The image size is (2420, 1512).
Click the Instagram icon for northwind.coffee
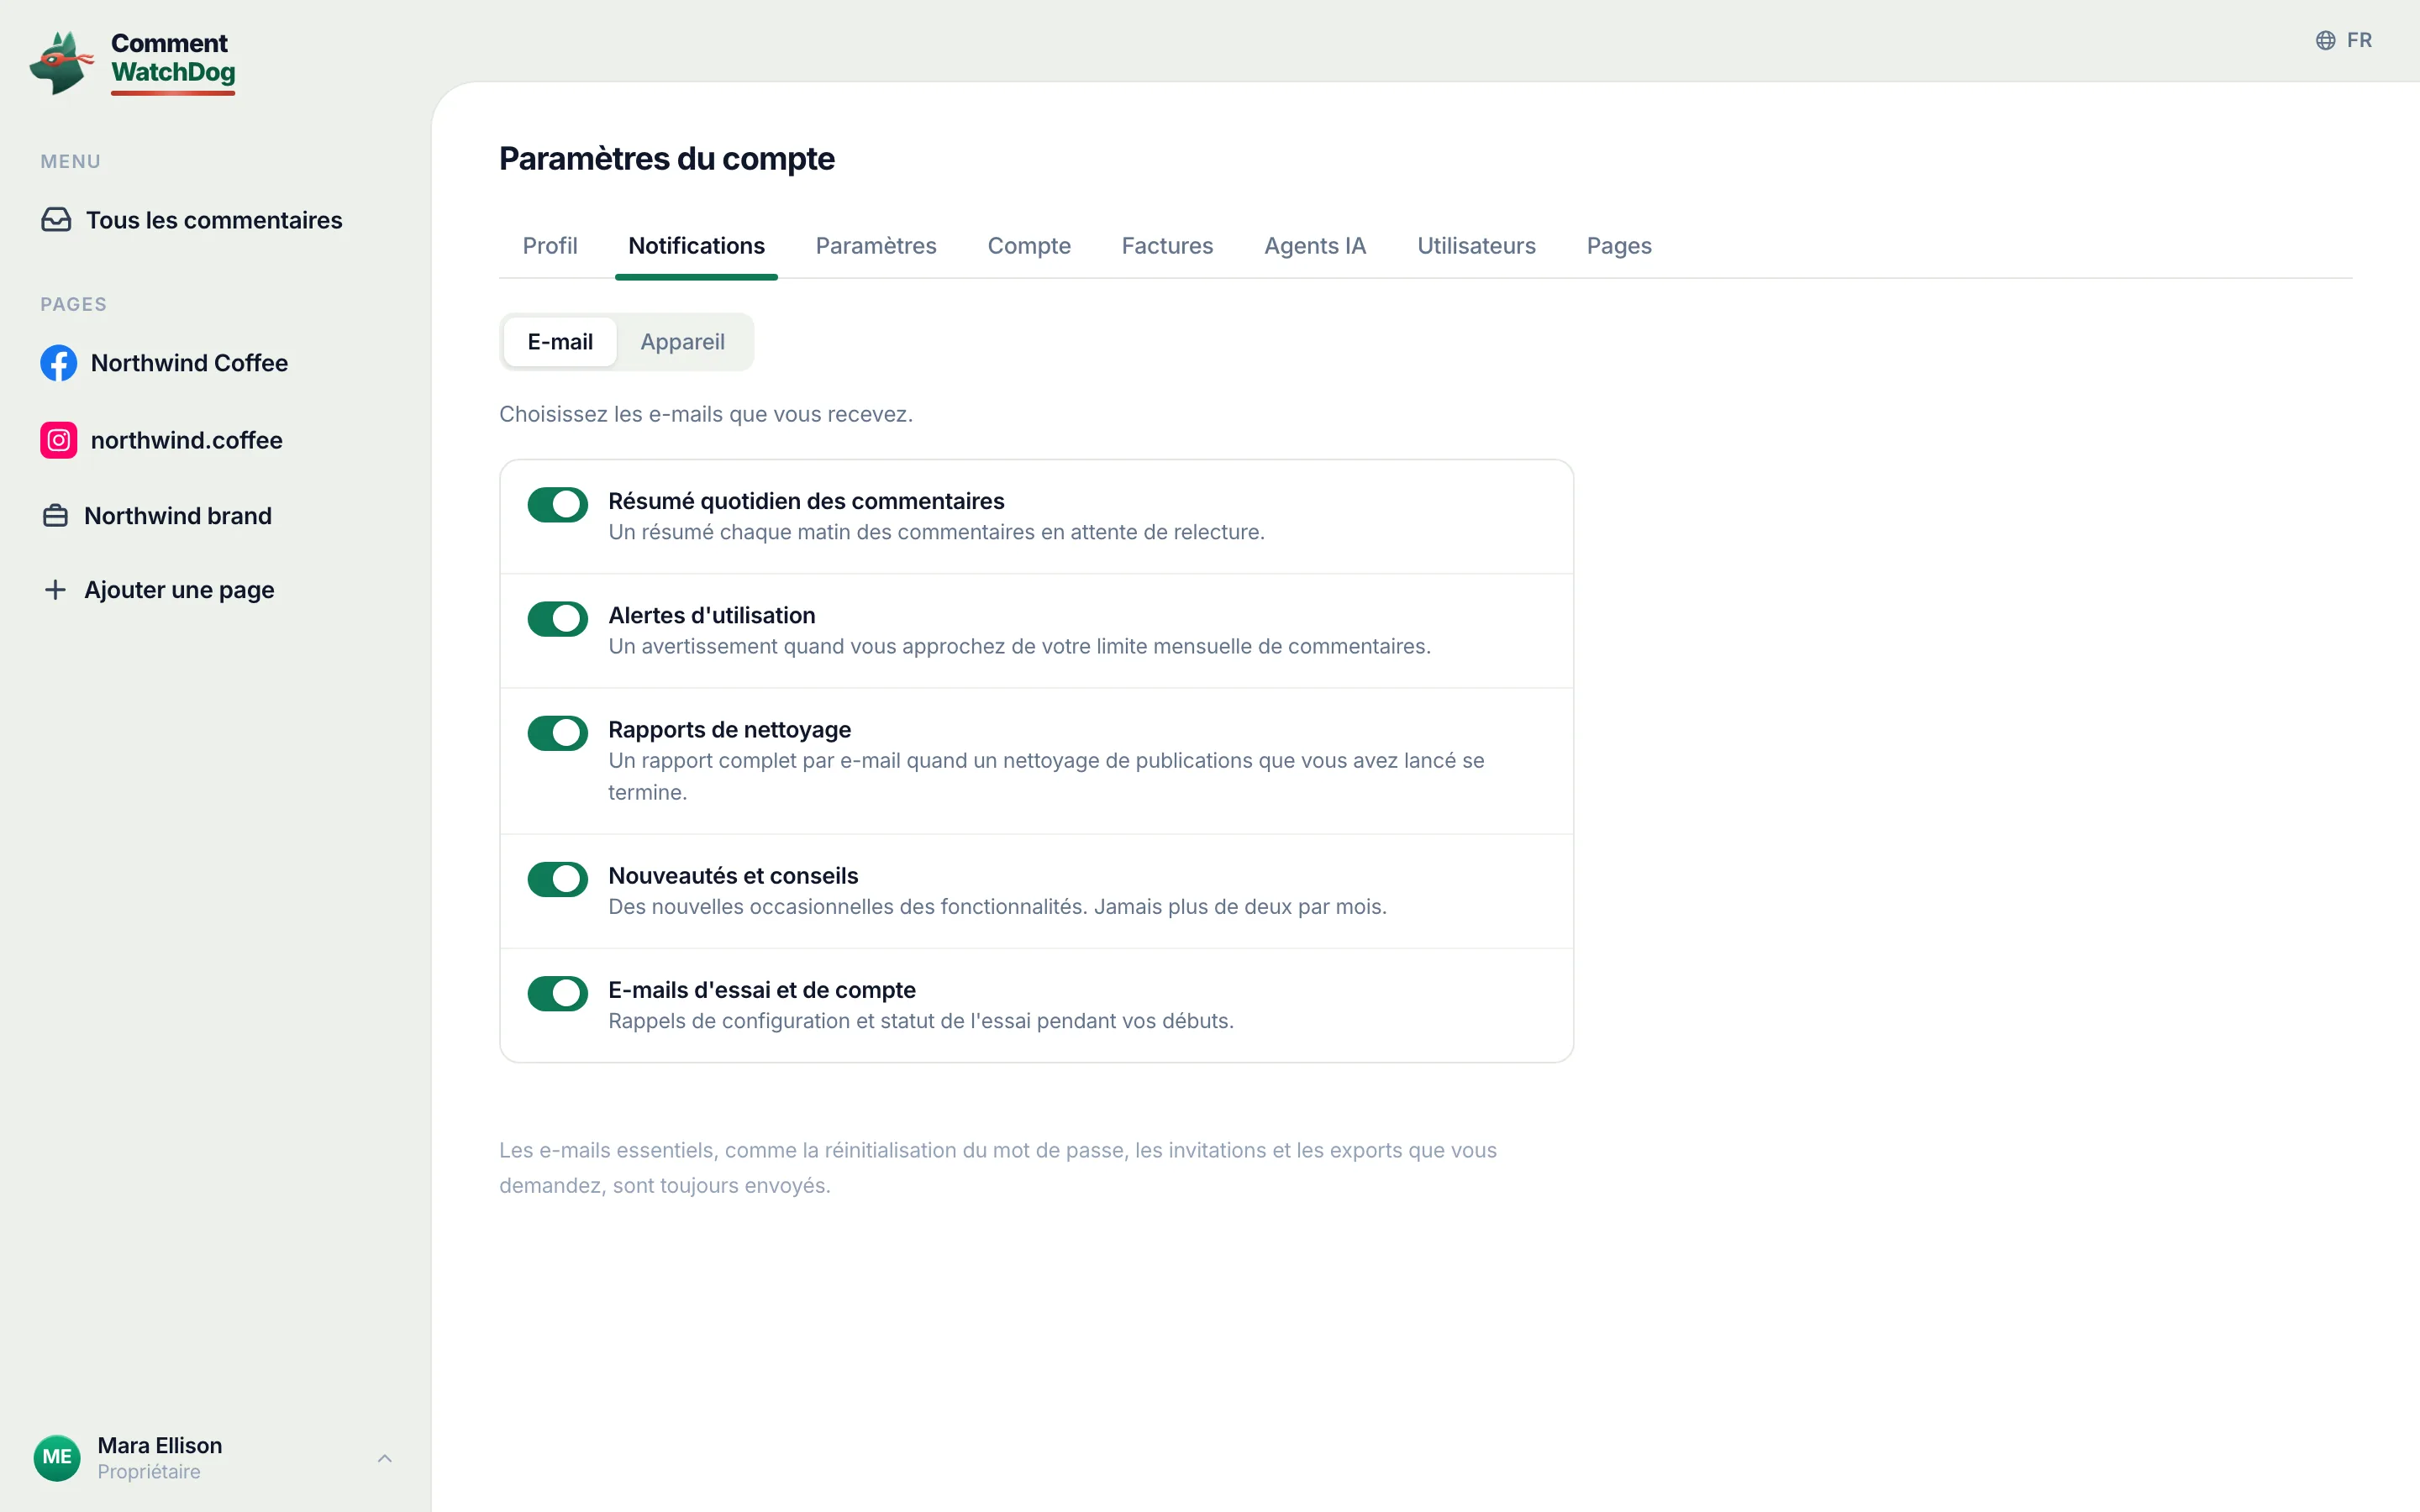(x=59, y=440)
